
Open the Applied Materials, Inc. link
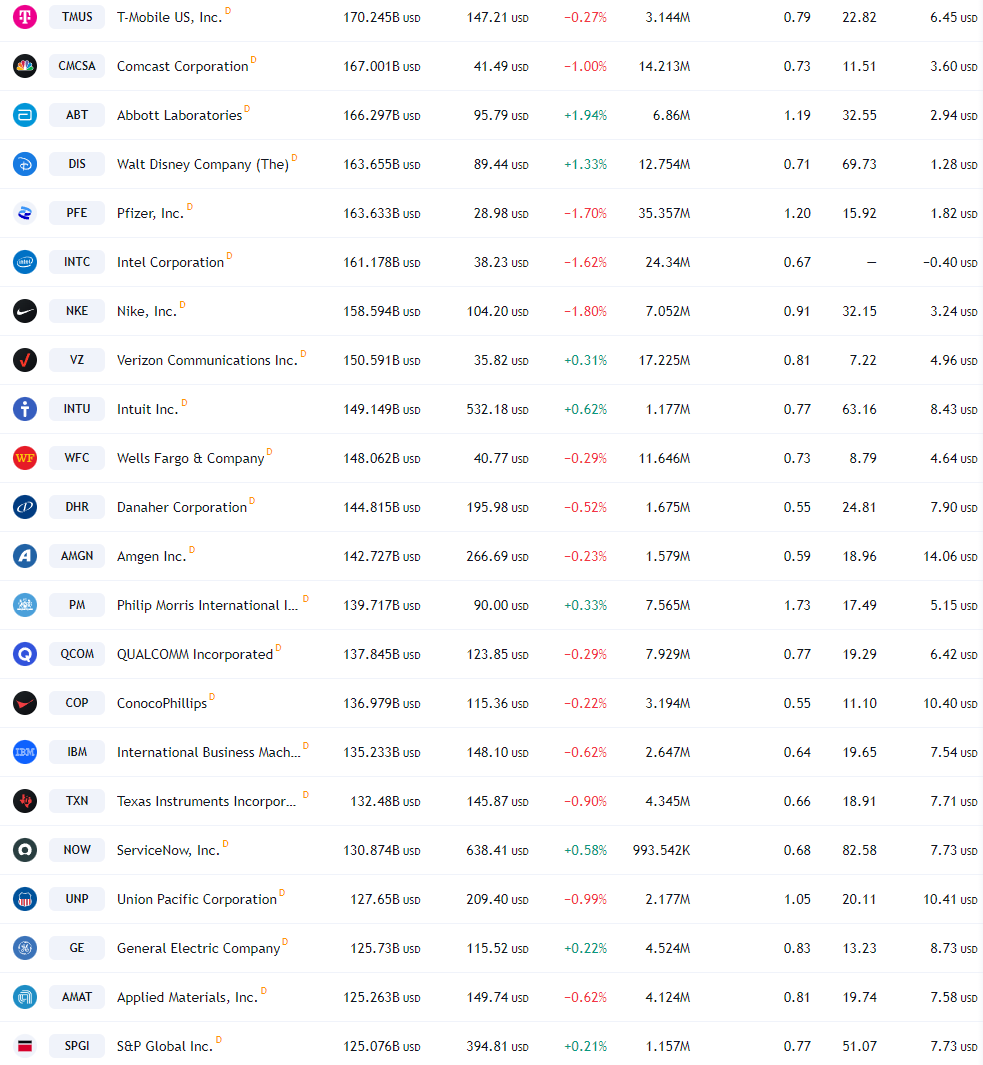pos(187,997)
